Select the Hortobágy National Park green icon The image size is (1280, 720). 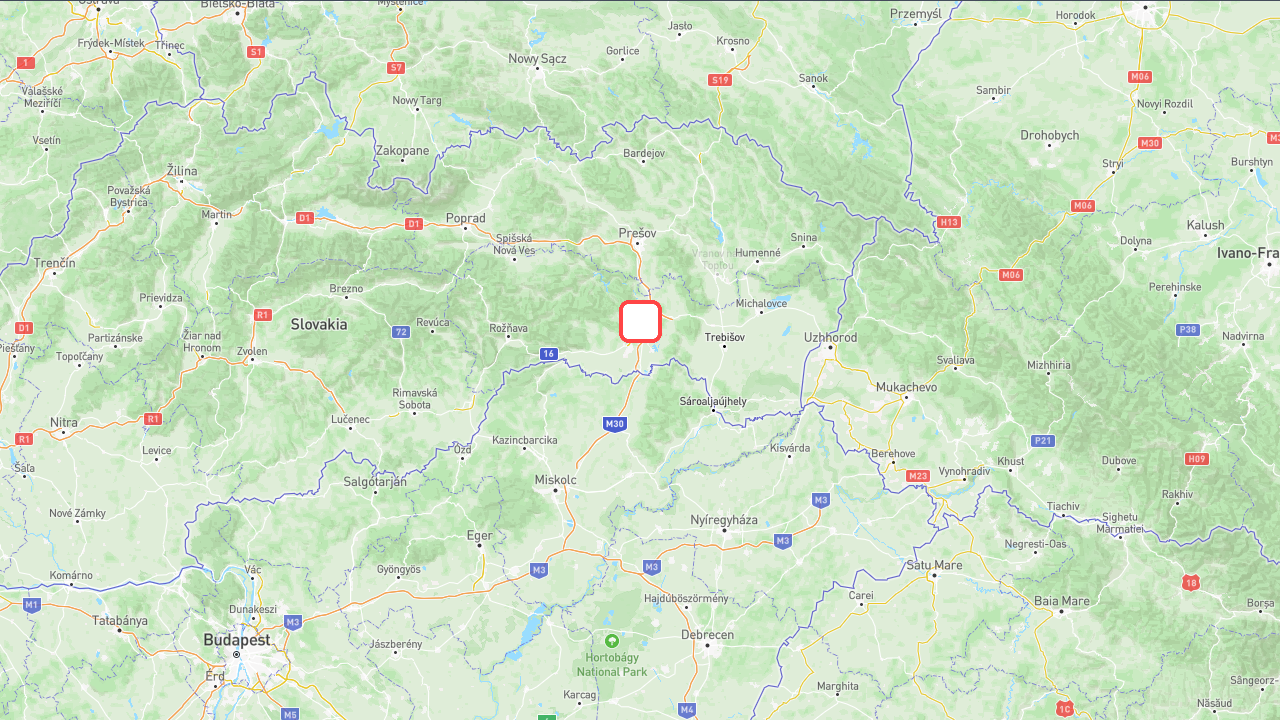[x=612, y=640]
